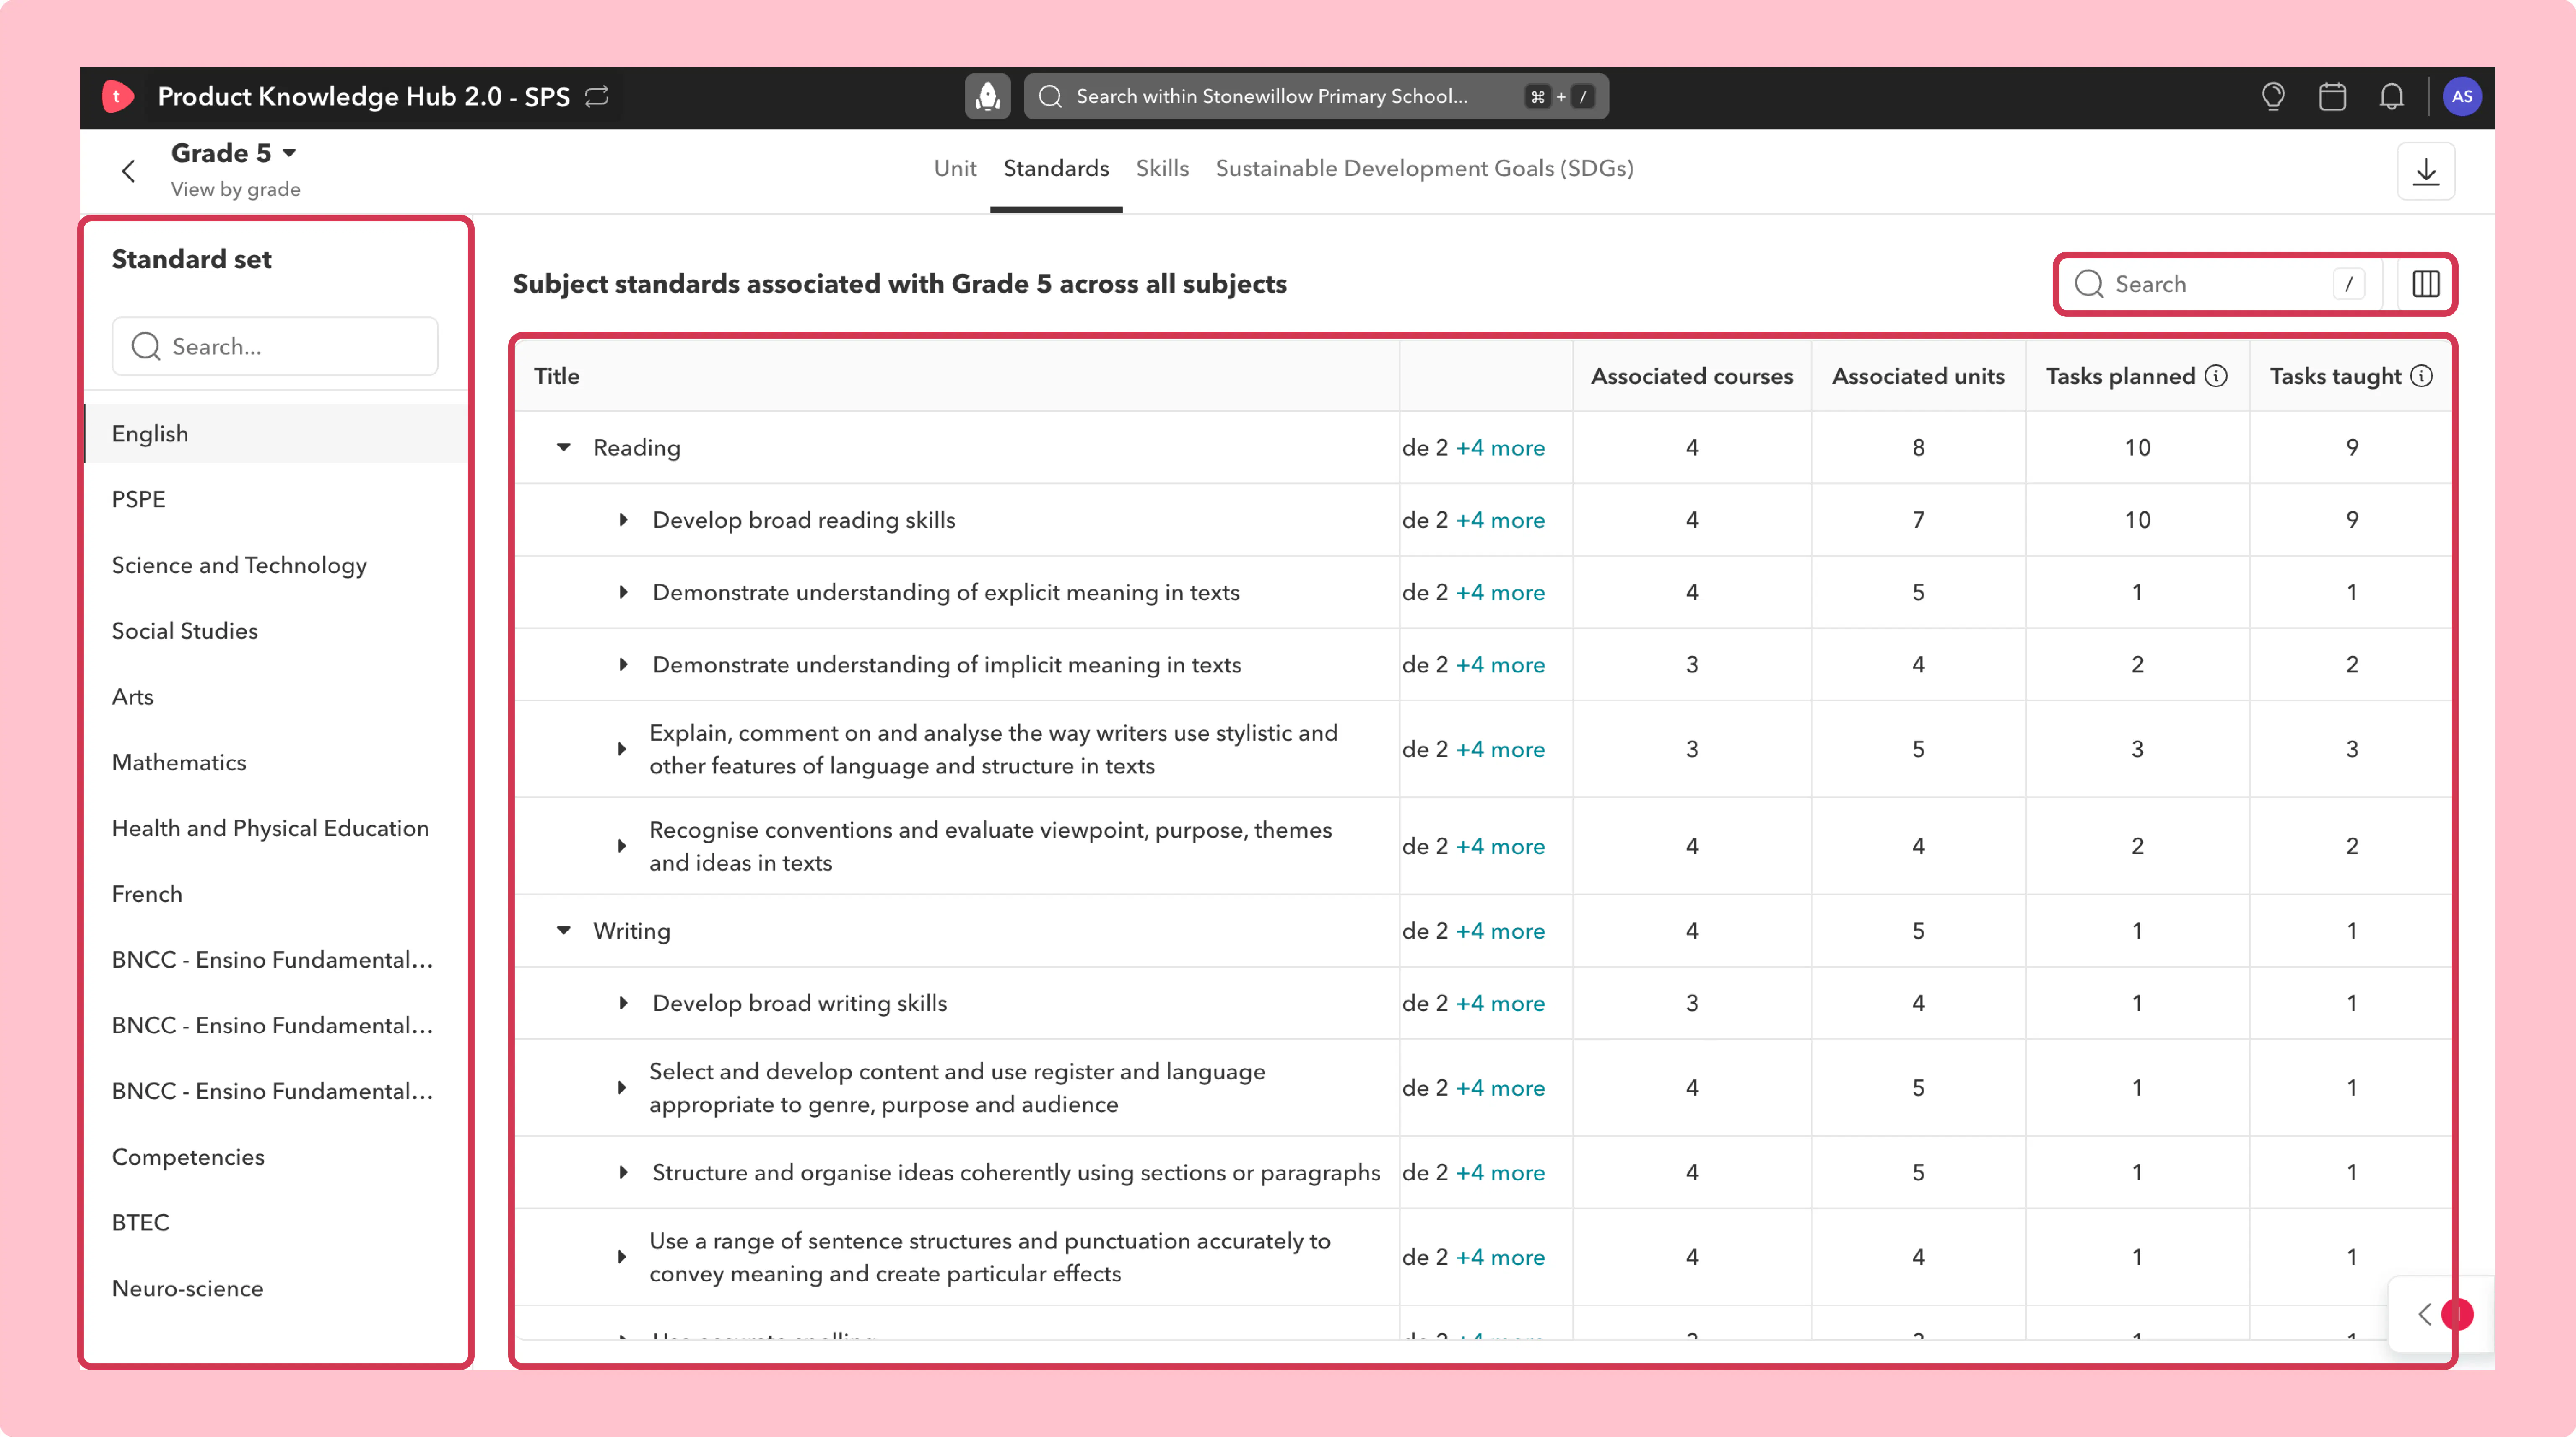Select English standard set

[x=276, y=433]
